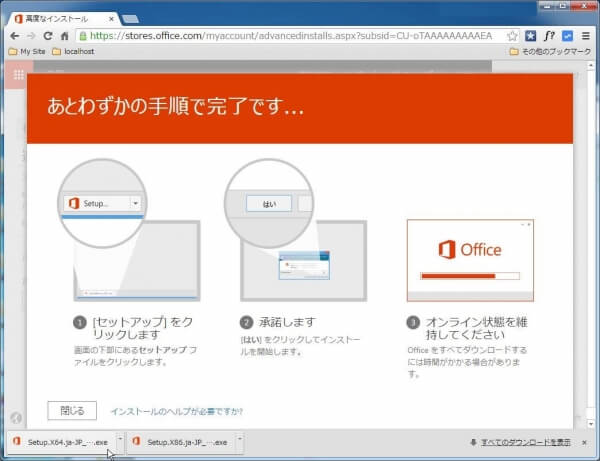600x461 pixels.
Task: Click the heading あとわずかの手順で完了です...
Action: [175, 106]
